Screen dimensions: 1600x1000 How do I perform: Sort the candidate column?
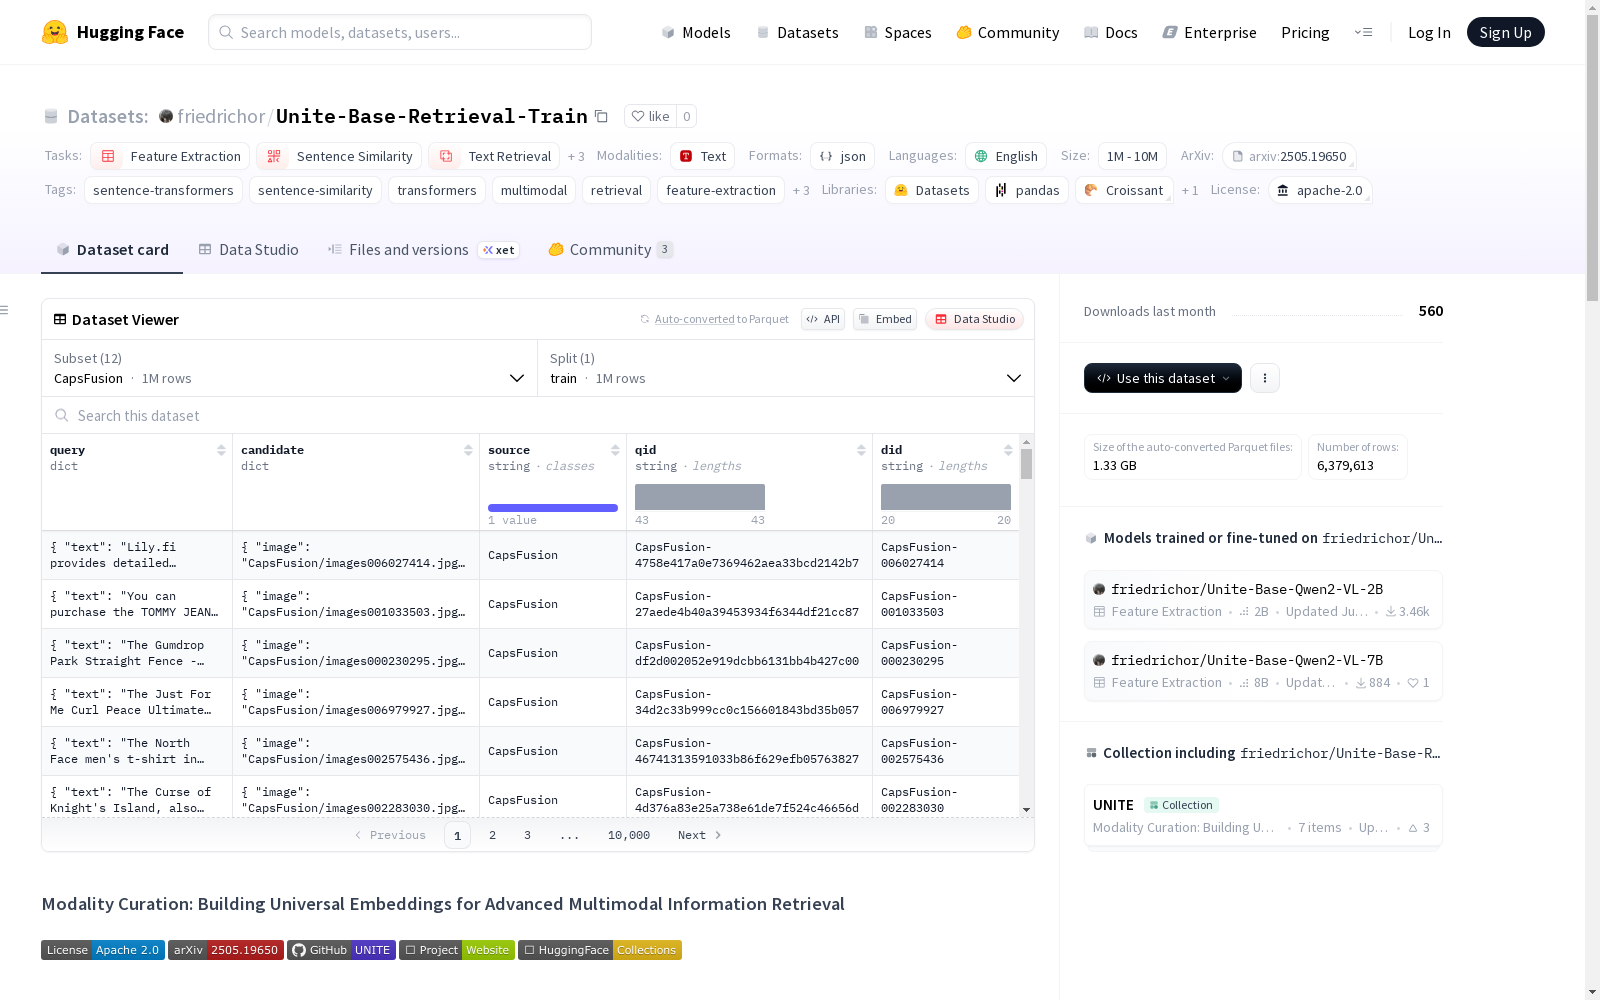468,450
